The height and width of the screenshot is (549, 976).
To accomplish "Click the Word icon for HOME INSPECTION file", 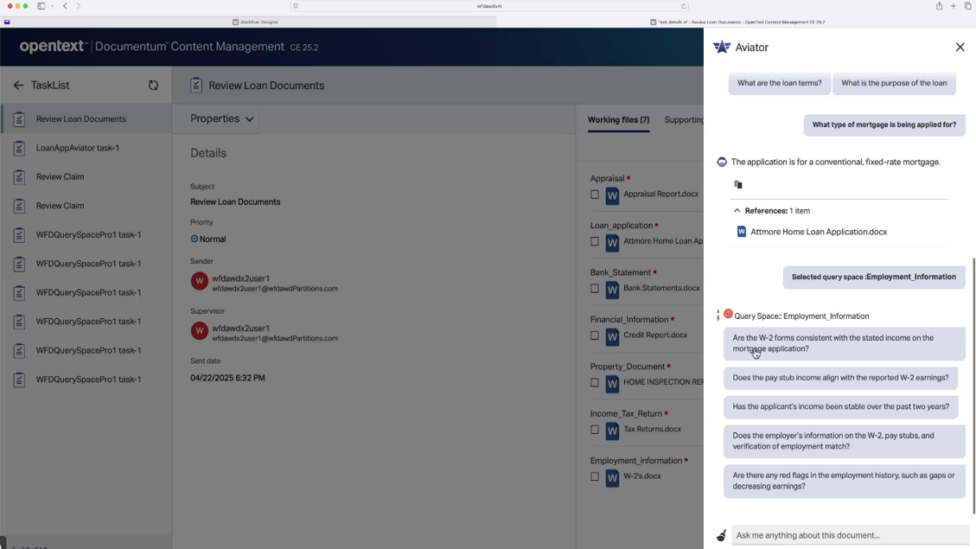I will coord(612,383).
